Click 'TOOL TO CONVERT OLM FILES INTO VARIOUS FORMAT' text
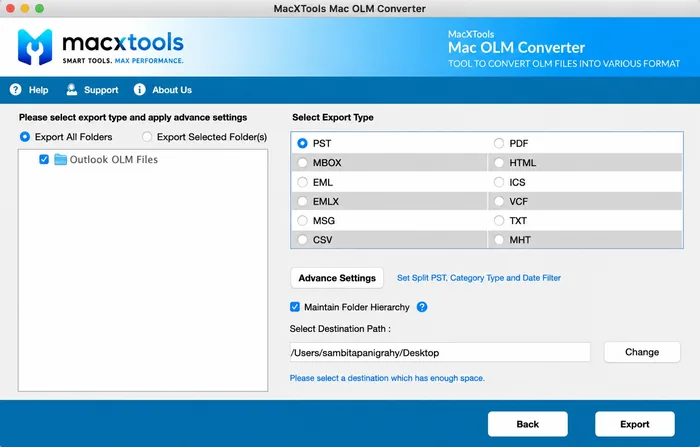700x447 pixels. (x=564, y=63)
